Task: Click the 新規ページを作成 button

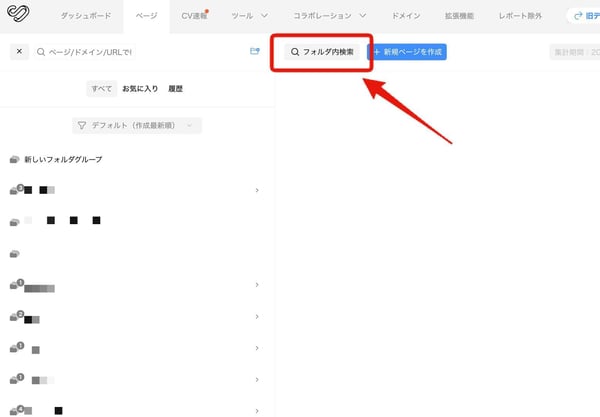Action: coord(407,52)
